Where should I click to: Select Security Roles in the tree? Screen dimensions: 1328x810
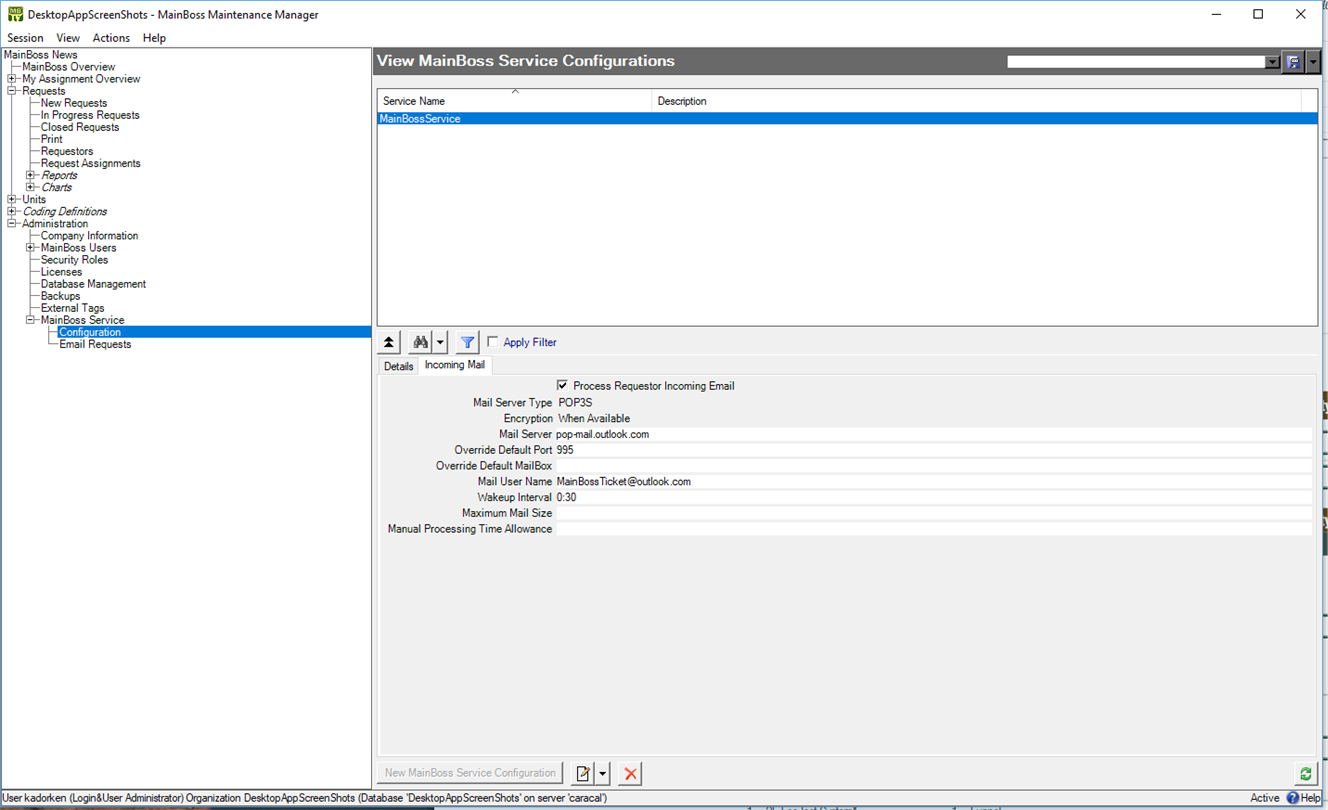coord(74,260)
